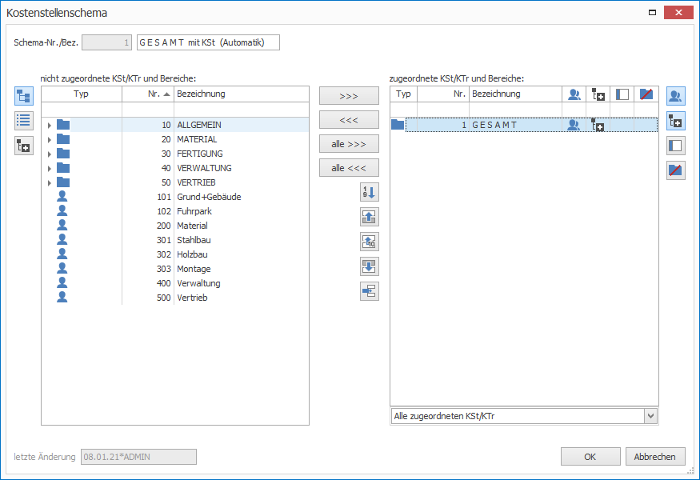Viewport: 700px width, 480px height.
Task: Click person icon of Stahlbau row
Action: tap(62, 240)
